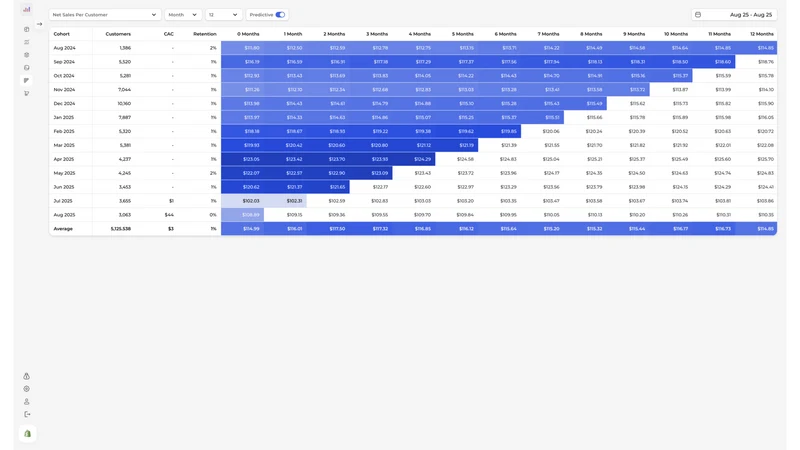800x450 pixels.
Task: Click the Shopify bag icon
Action: pyautogui.click(x=28, y=434)
